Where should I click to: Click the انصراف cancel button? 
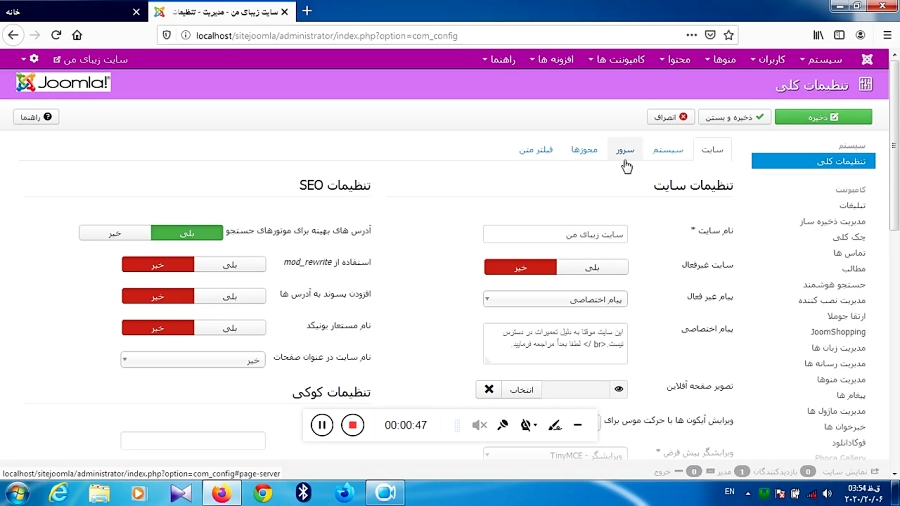click(671, 116)
